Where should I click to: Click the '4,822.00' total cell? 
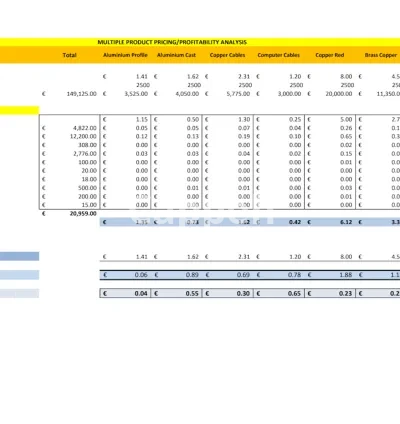click(x=85, y=128)
